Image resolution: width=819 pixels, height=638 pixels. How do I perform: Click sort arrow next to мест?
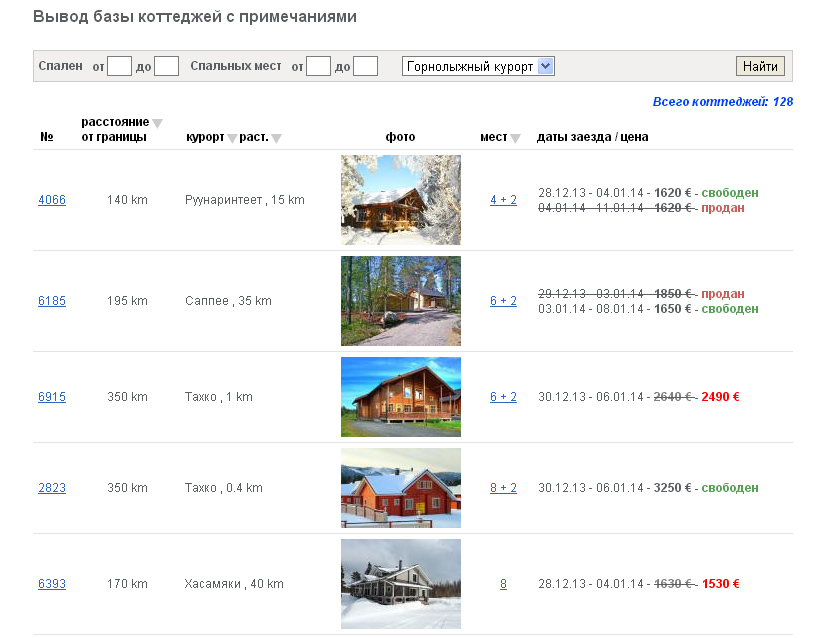(x=516, y=138)
